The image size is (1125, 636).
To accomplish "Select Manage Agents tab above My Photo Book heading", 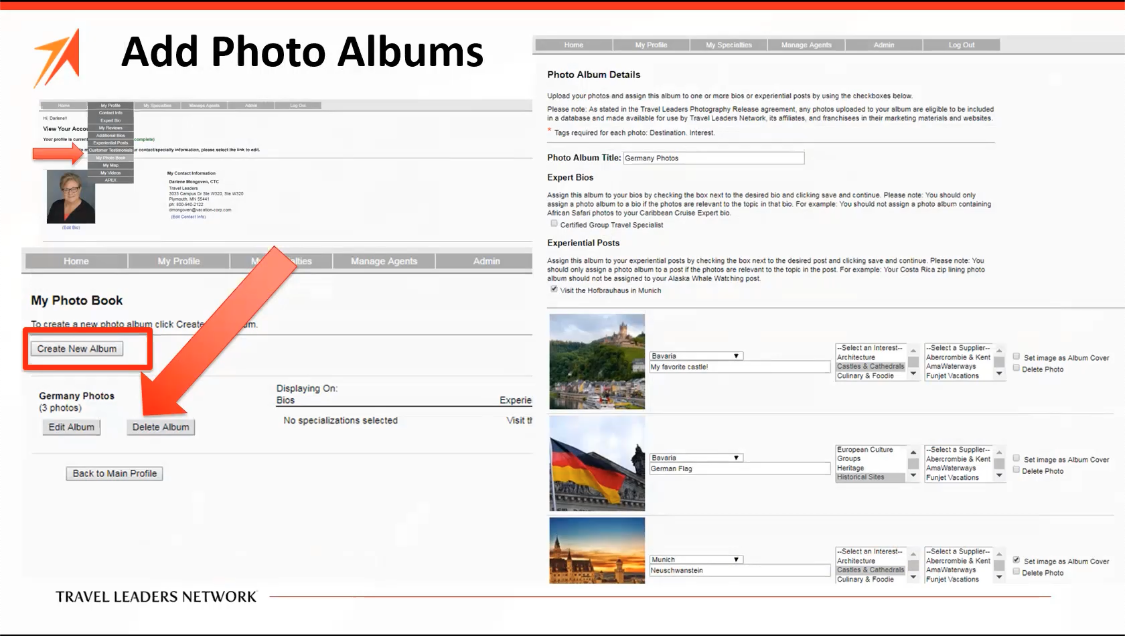I will click(x=384, y=261).
